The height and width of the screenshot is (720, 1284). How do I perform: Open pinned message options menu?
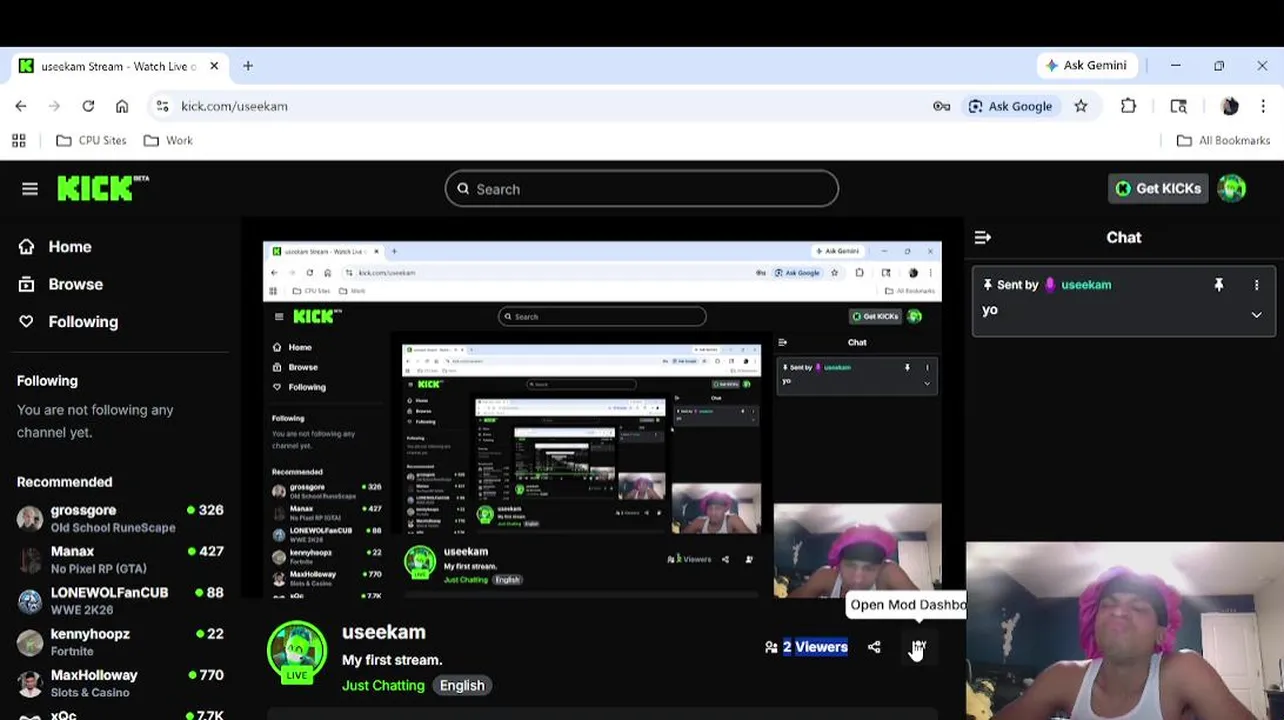coord(1257,285)
